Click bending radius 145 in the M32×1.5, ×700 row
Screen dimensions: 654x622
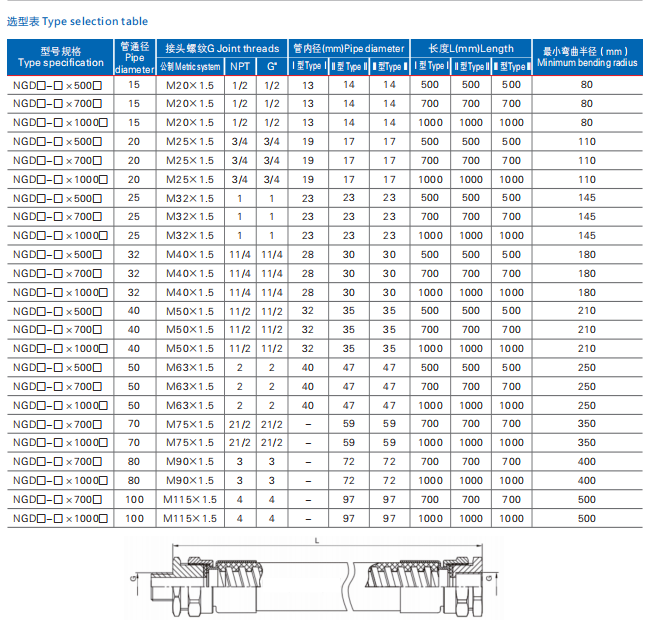click(x=587, y=217)
